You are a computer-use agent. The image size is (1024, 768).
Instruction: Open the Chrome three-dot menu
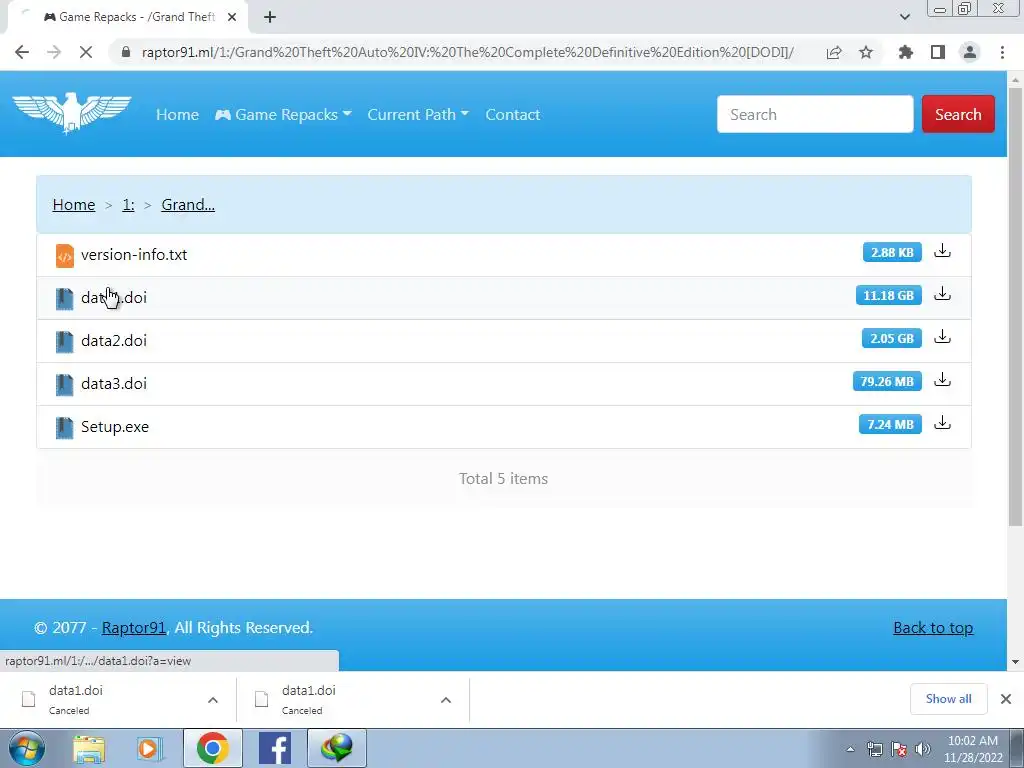coord(1002,52)
